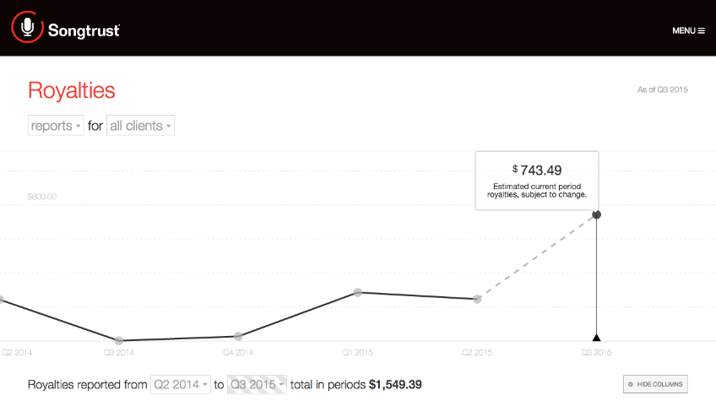
Task: Click the Songtrust wordmark text
Action: click(x=84, y=31)
